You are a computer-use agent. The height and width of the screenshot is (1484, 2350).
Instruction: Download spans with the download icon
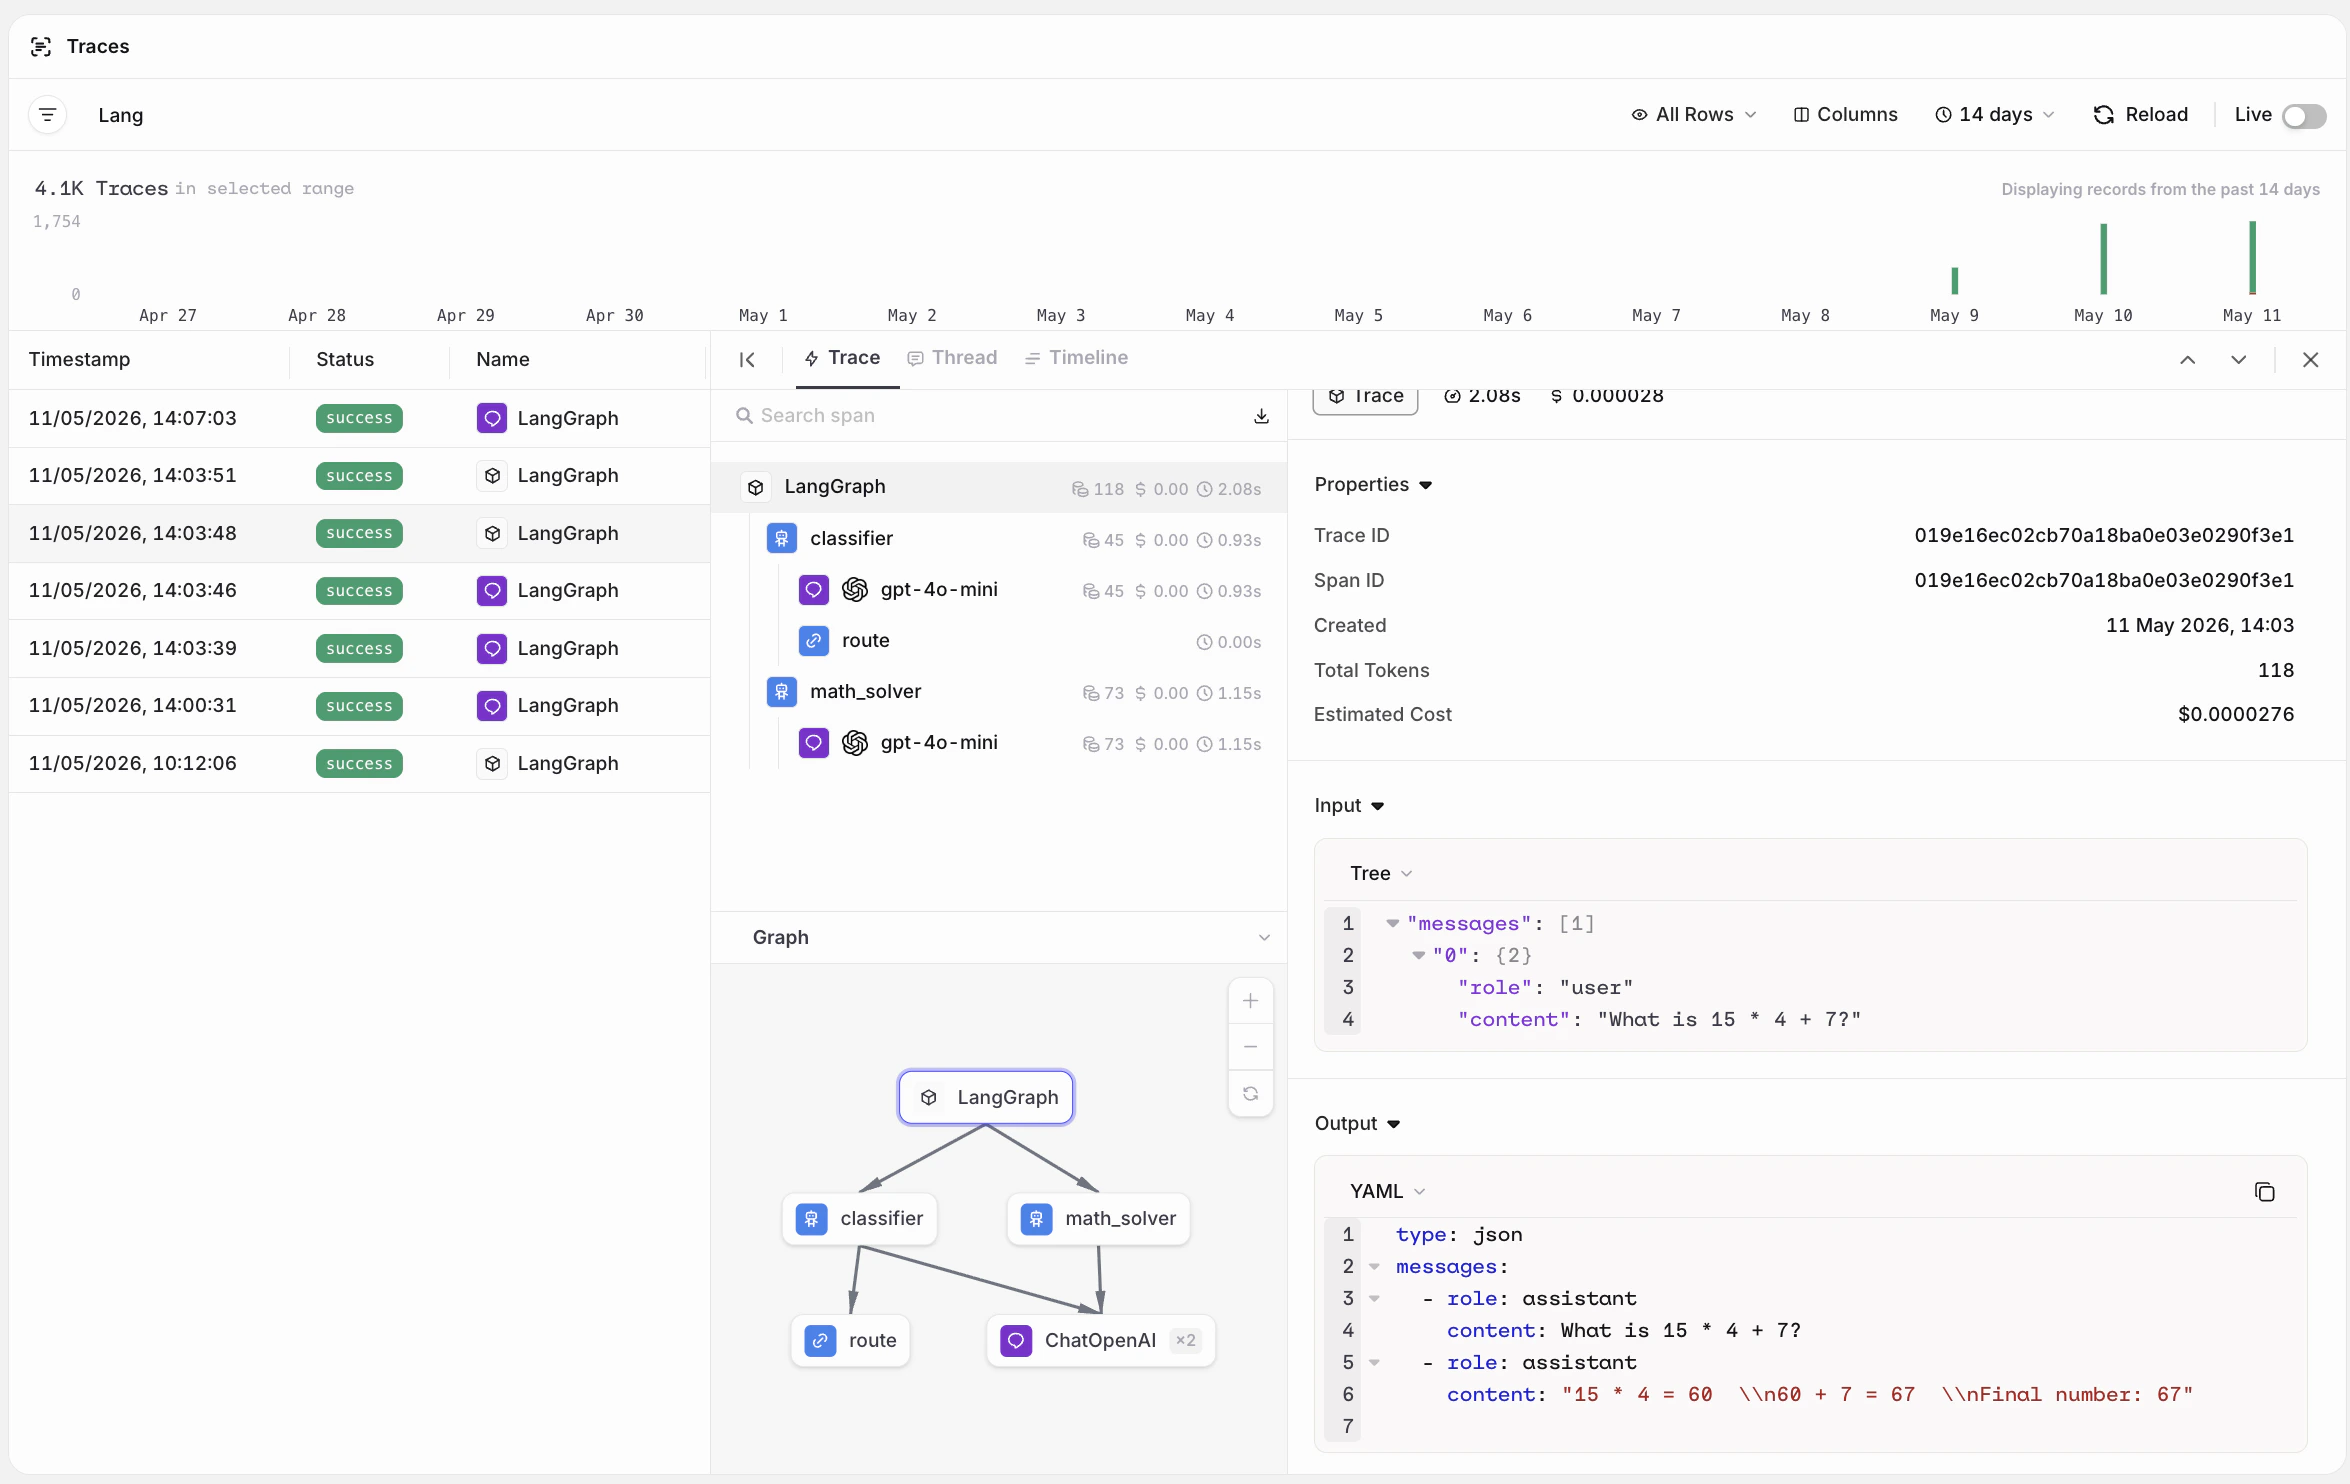[1262, 416]
